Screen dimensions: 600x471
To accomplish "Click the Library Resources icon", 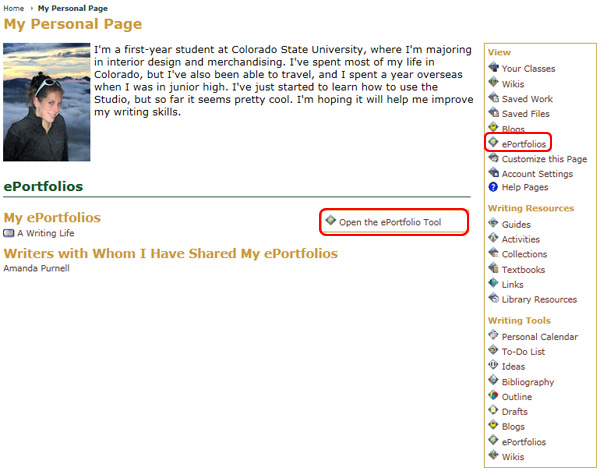I will (494, 298).
